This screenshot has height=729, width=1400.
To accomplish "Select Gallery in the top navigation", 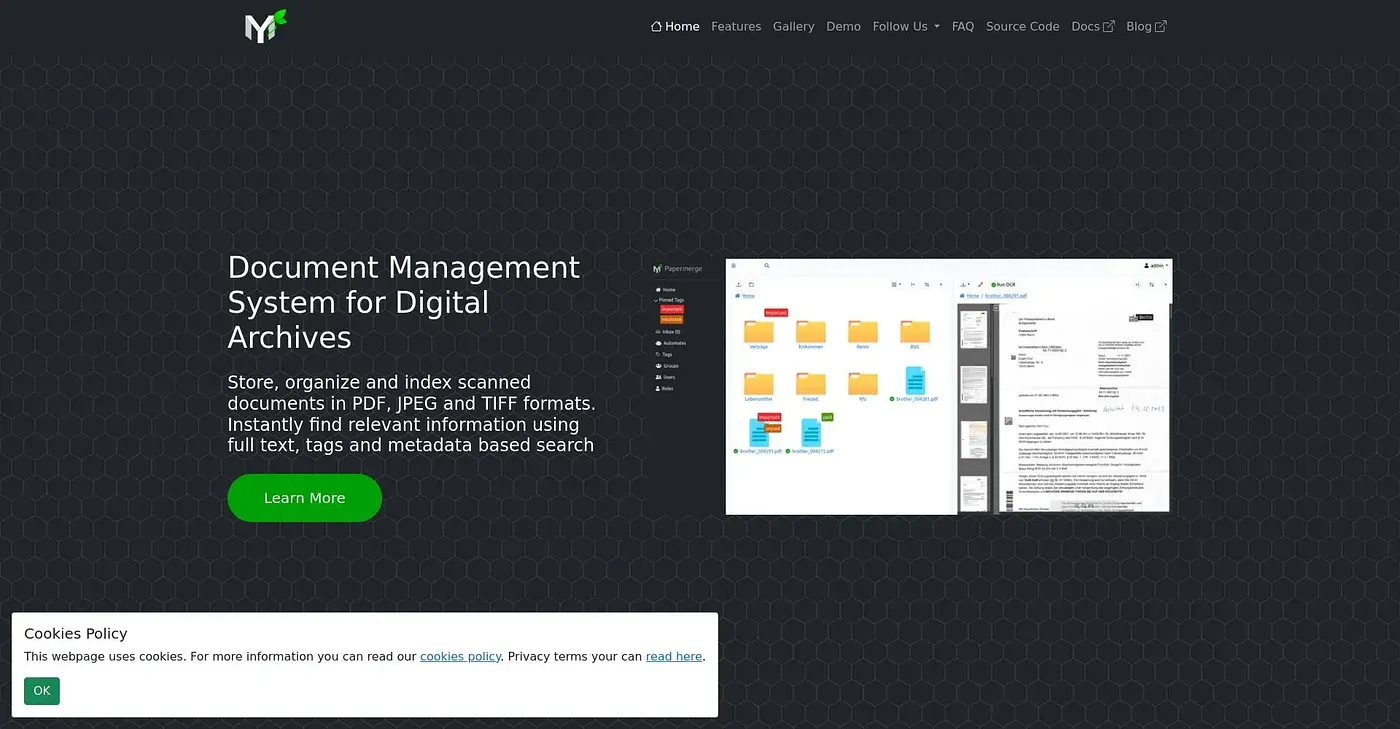I will [x=794, y=27].
